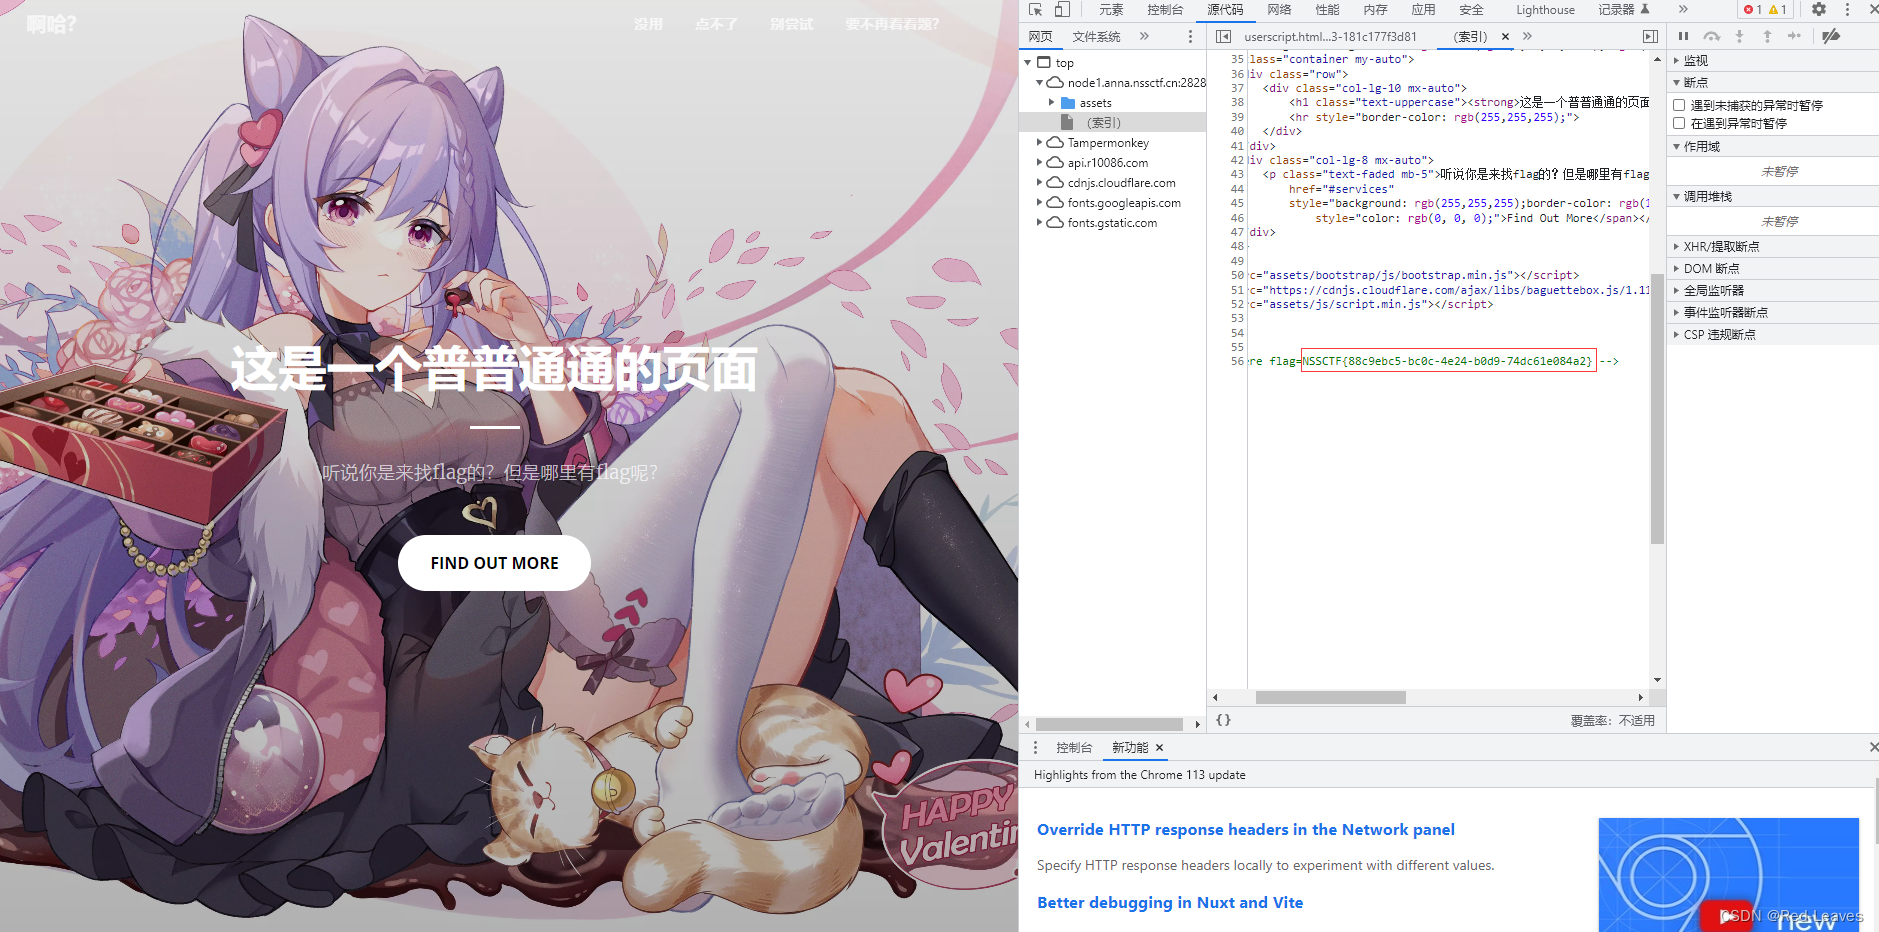
Task: Switch to 文件系统 navigator tab
Action: click(1096, 36)
